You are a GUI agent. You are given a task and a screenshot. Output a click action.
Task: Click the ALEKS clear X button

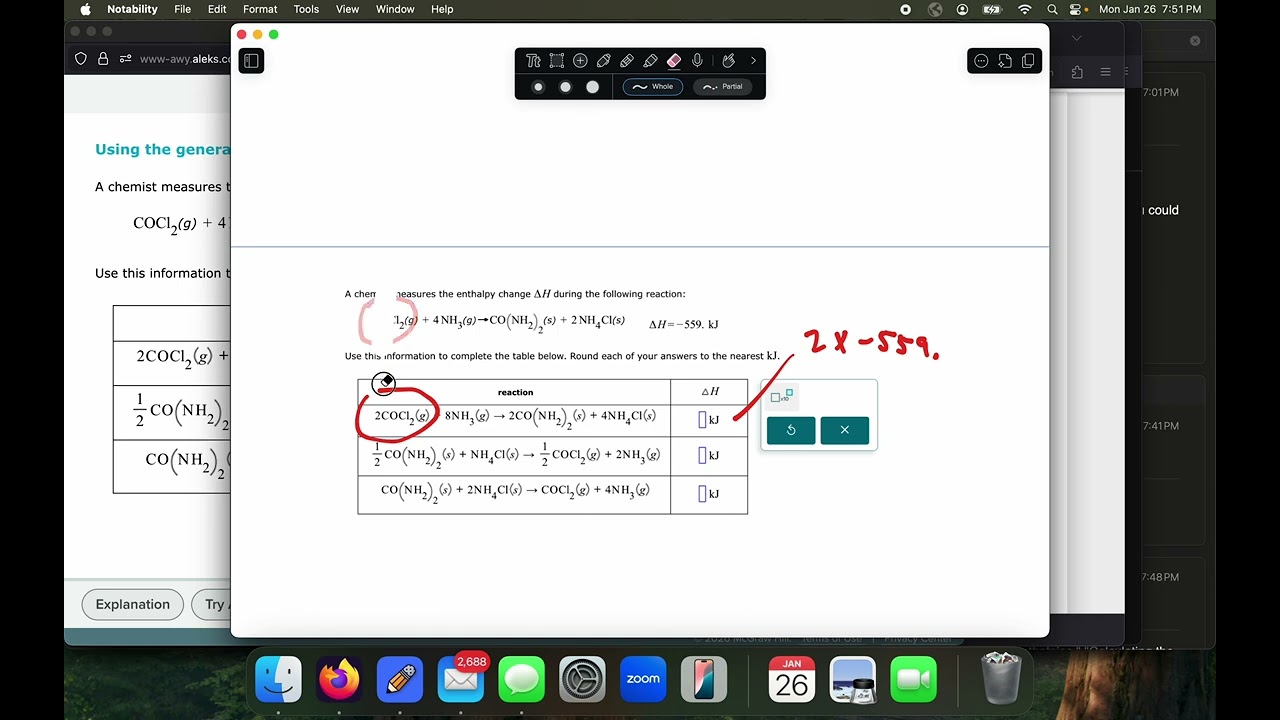844,430
